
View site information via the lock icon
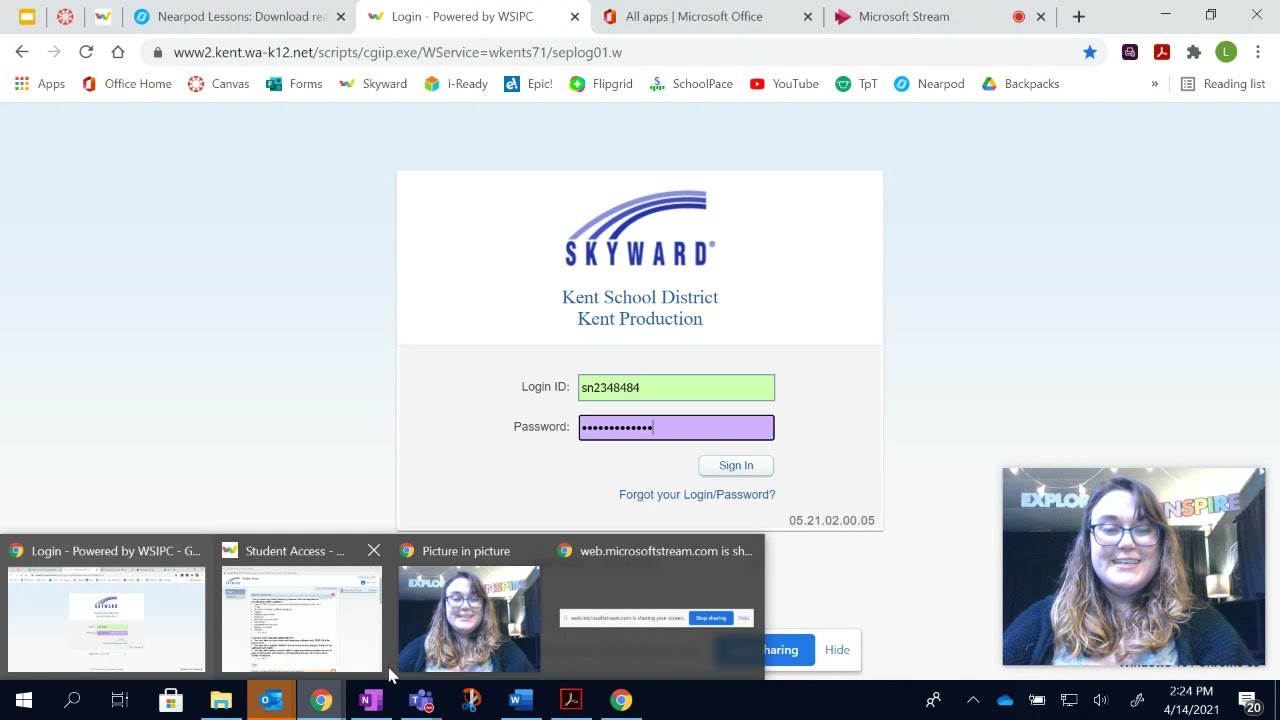coord(158,52)
